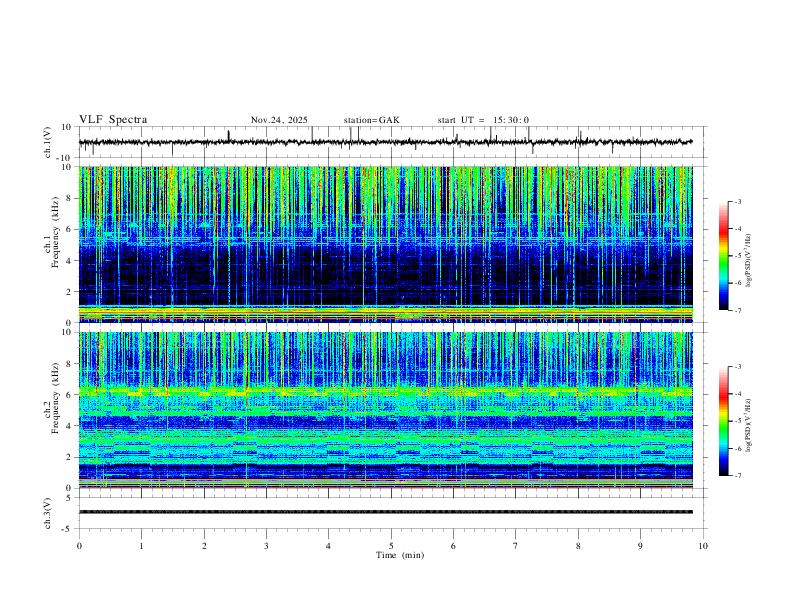
Task: Click the 'VLF Spectra' title text
Action: point(113,120)
